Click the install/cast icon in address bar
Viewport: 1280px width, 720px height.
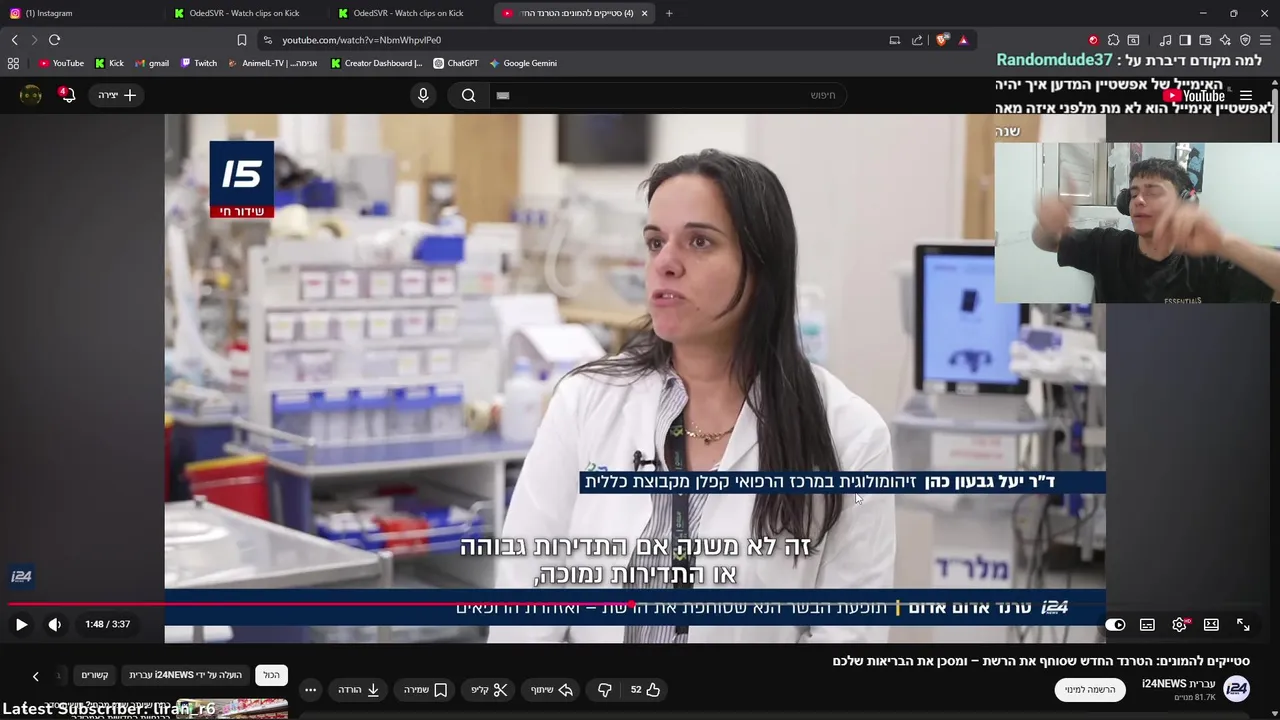click(x=894, y=40)
